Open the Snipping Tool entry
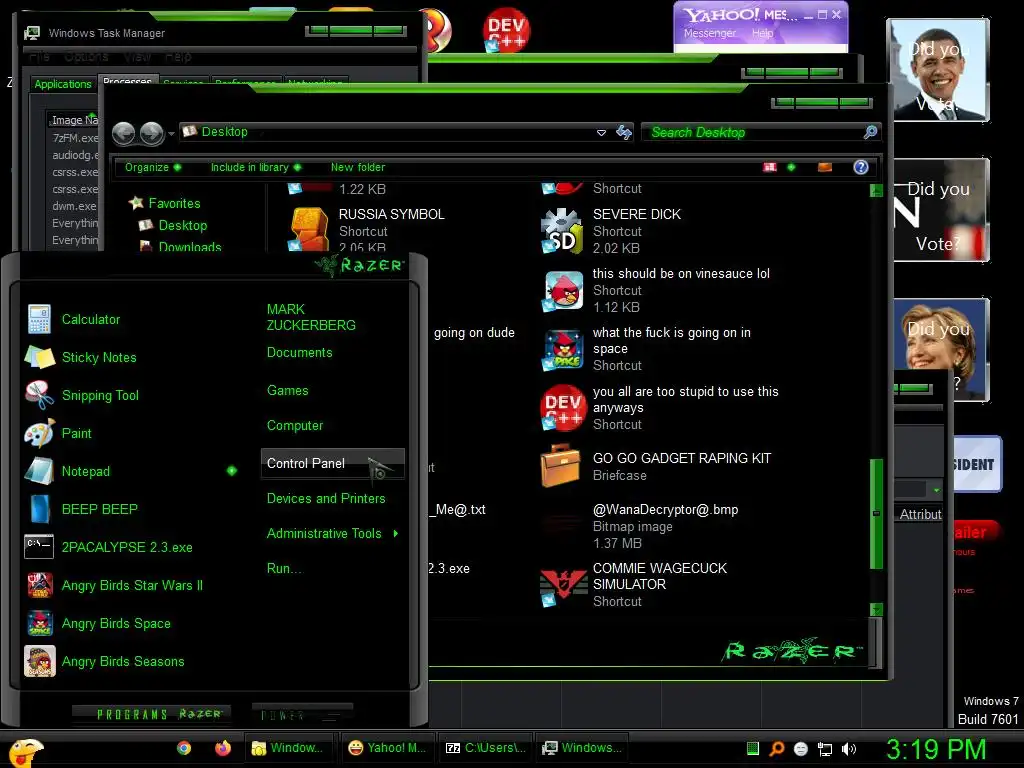Image resolution: width=1024 pixels, height=768 pixels. tap(100, 395)
